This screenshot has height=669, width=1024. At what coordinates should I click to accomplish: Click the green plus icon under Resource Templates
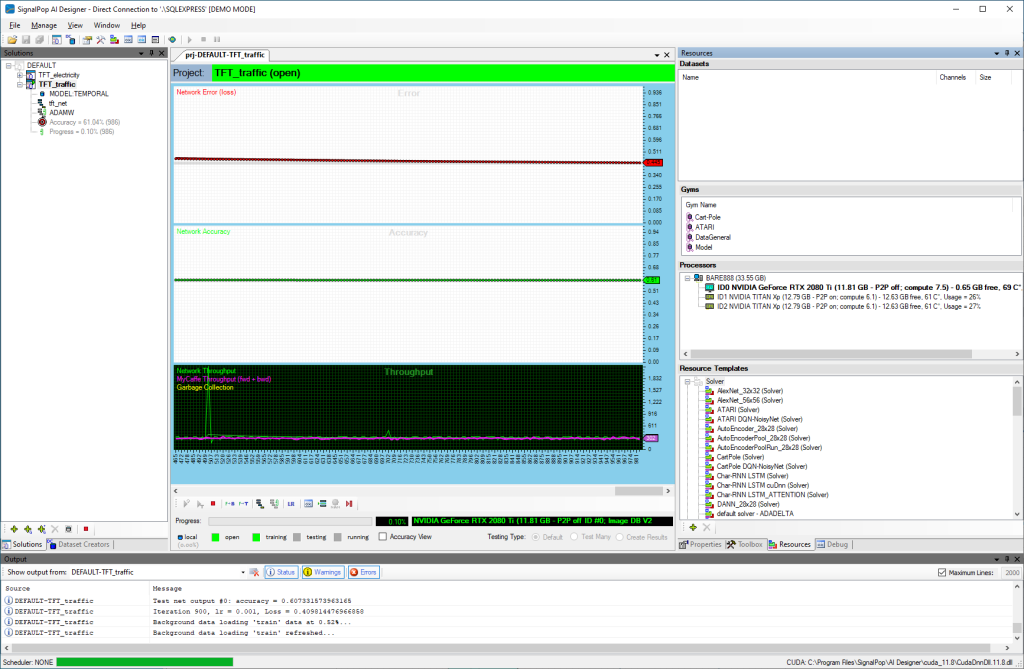point(692,527)
